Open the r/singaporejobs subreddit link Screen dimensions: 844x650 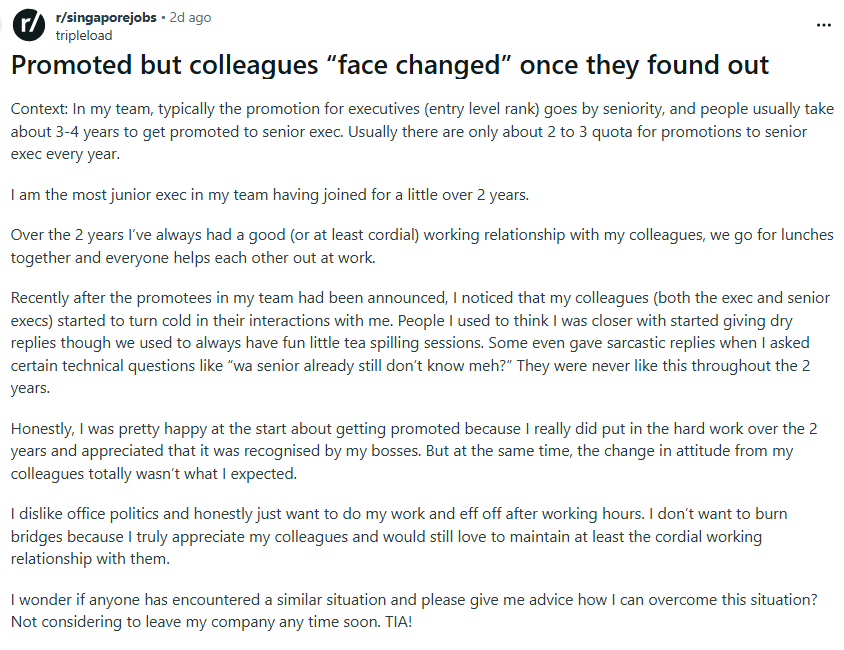110,18
